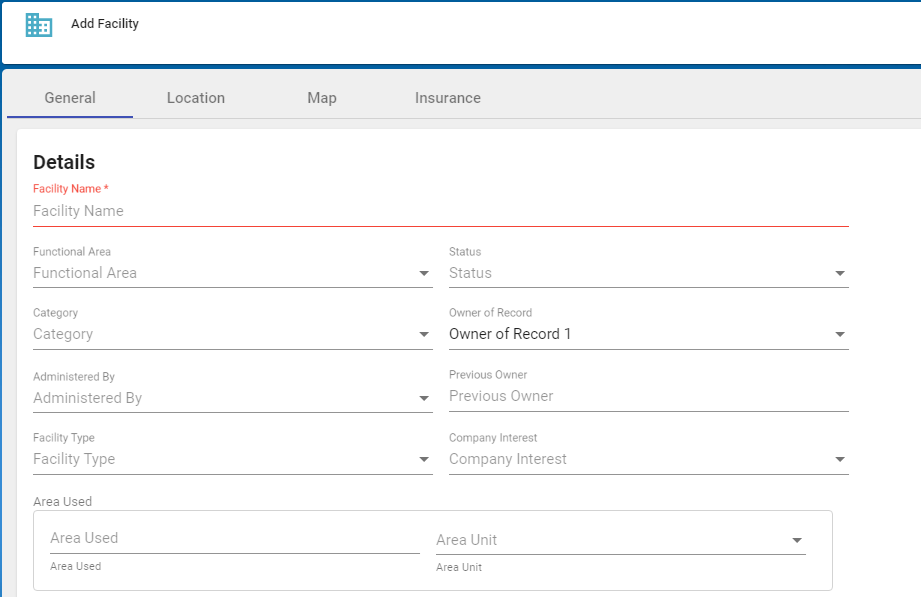Viewport: 921px width, 597px height.
Task: Click the facility building icon in header
Action: click(x=39, y=25)
